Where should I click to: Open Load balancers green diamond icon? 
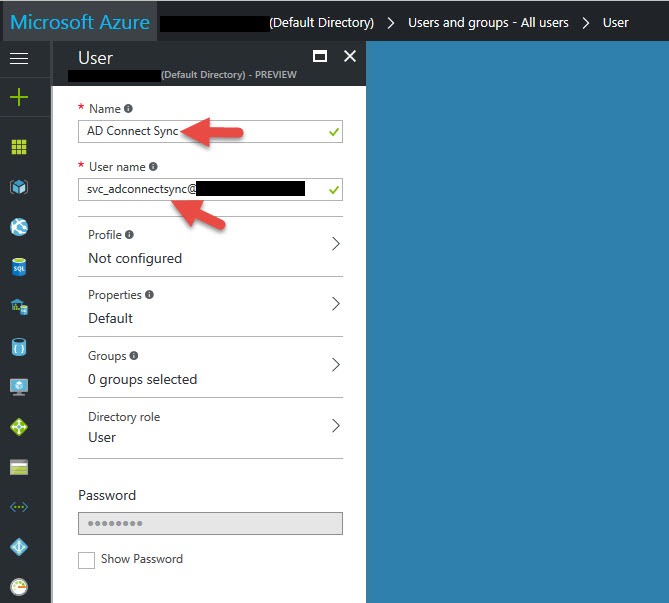(19, 427)
